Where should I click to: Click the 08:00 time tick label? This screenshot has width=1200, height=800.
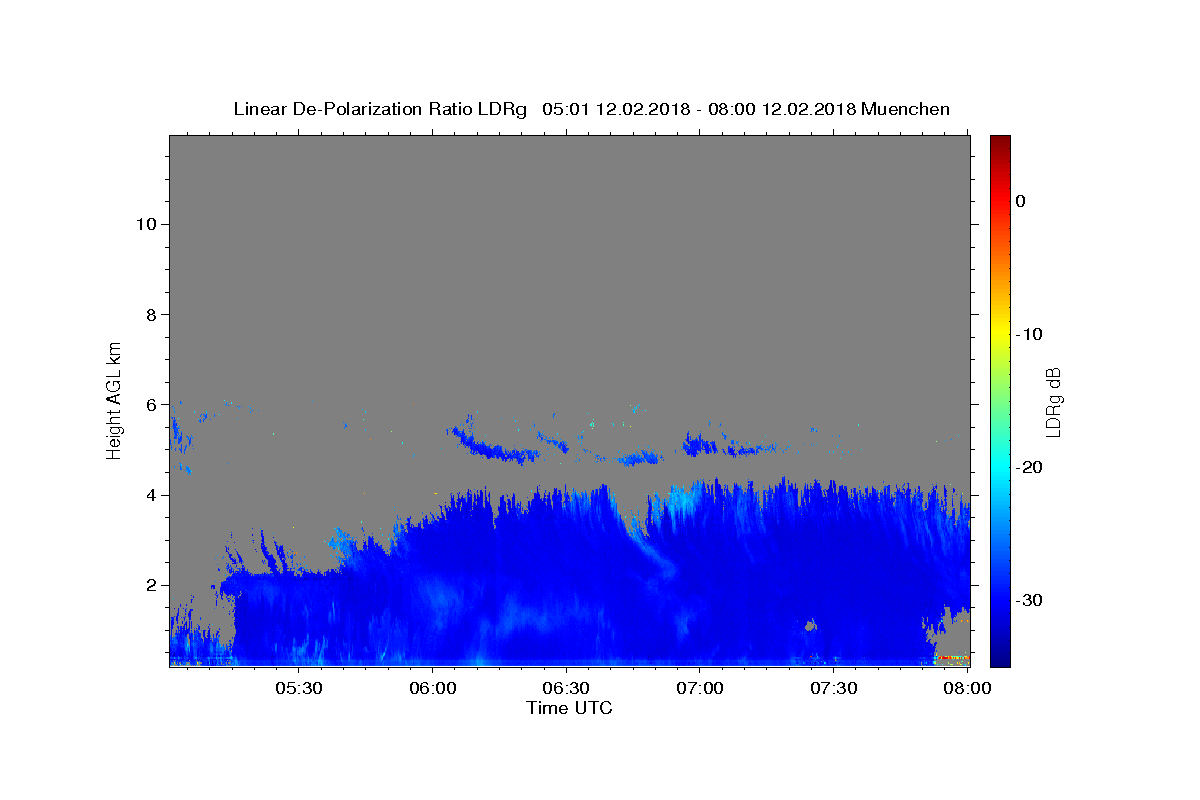tap(968, 689)
